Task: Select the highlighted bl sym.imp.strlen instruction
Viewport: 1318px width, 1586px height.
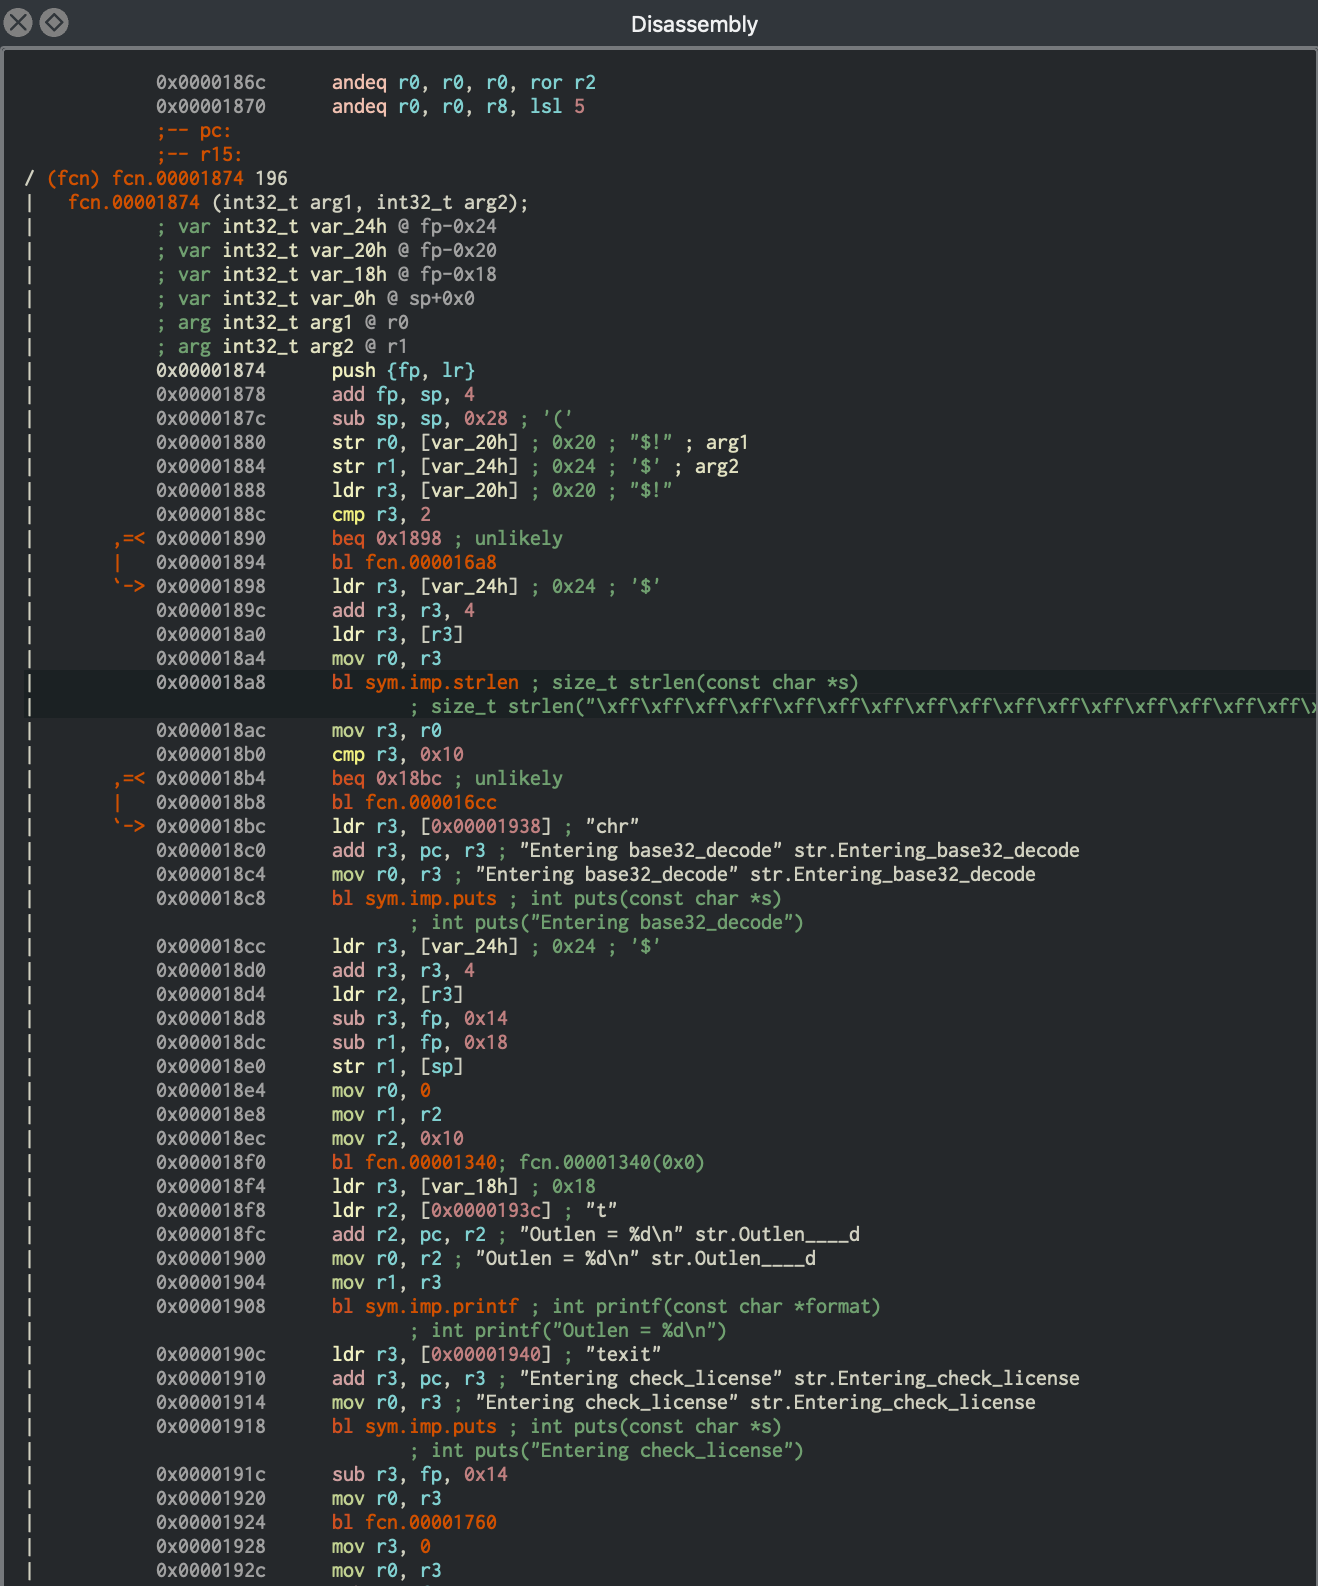Action: (x=425, y=682)
